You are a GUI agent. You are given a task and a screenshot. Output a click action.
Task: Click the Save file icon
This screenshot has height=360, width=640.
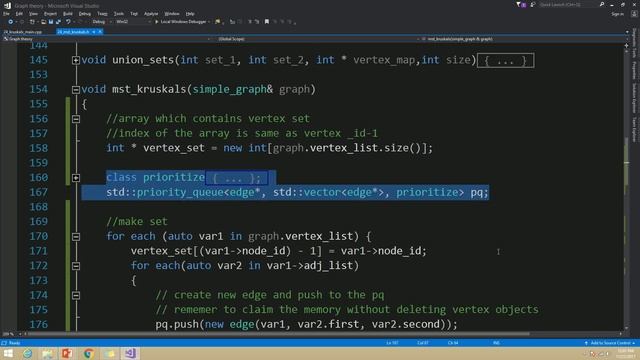point(51,22)
